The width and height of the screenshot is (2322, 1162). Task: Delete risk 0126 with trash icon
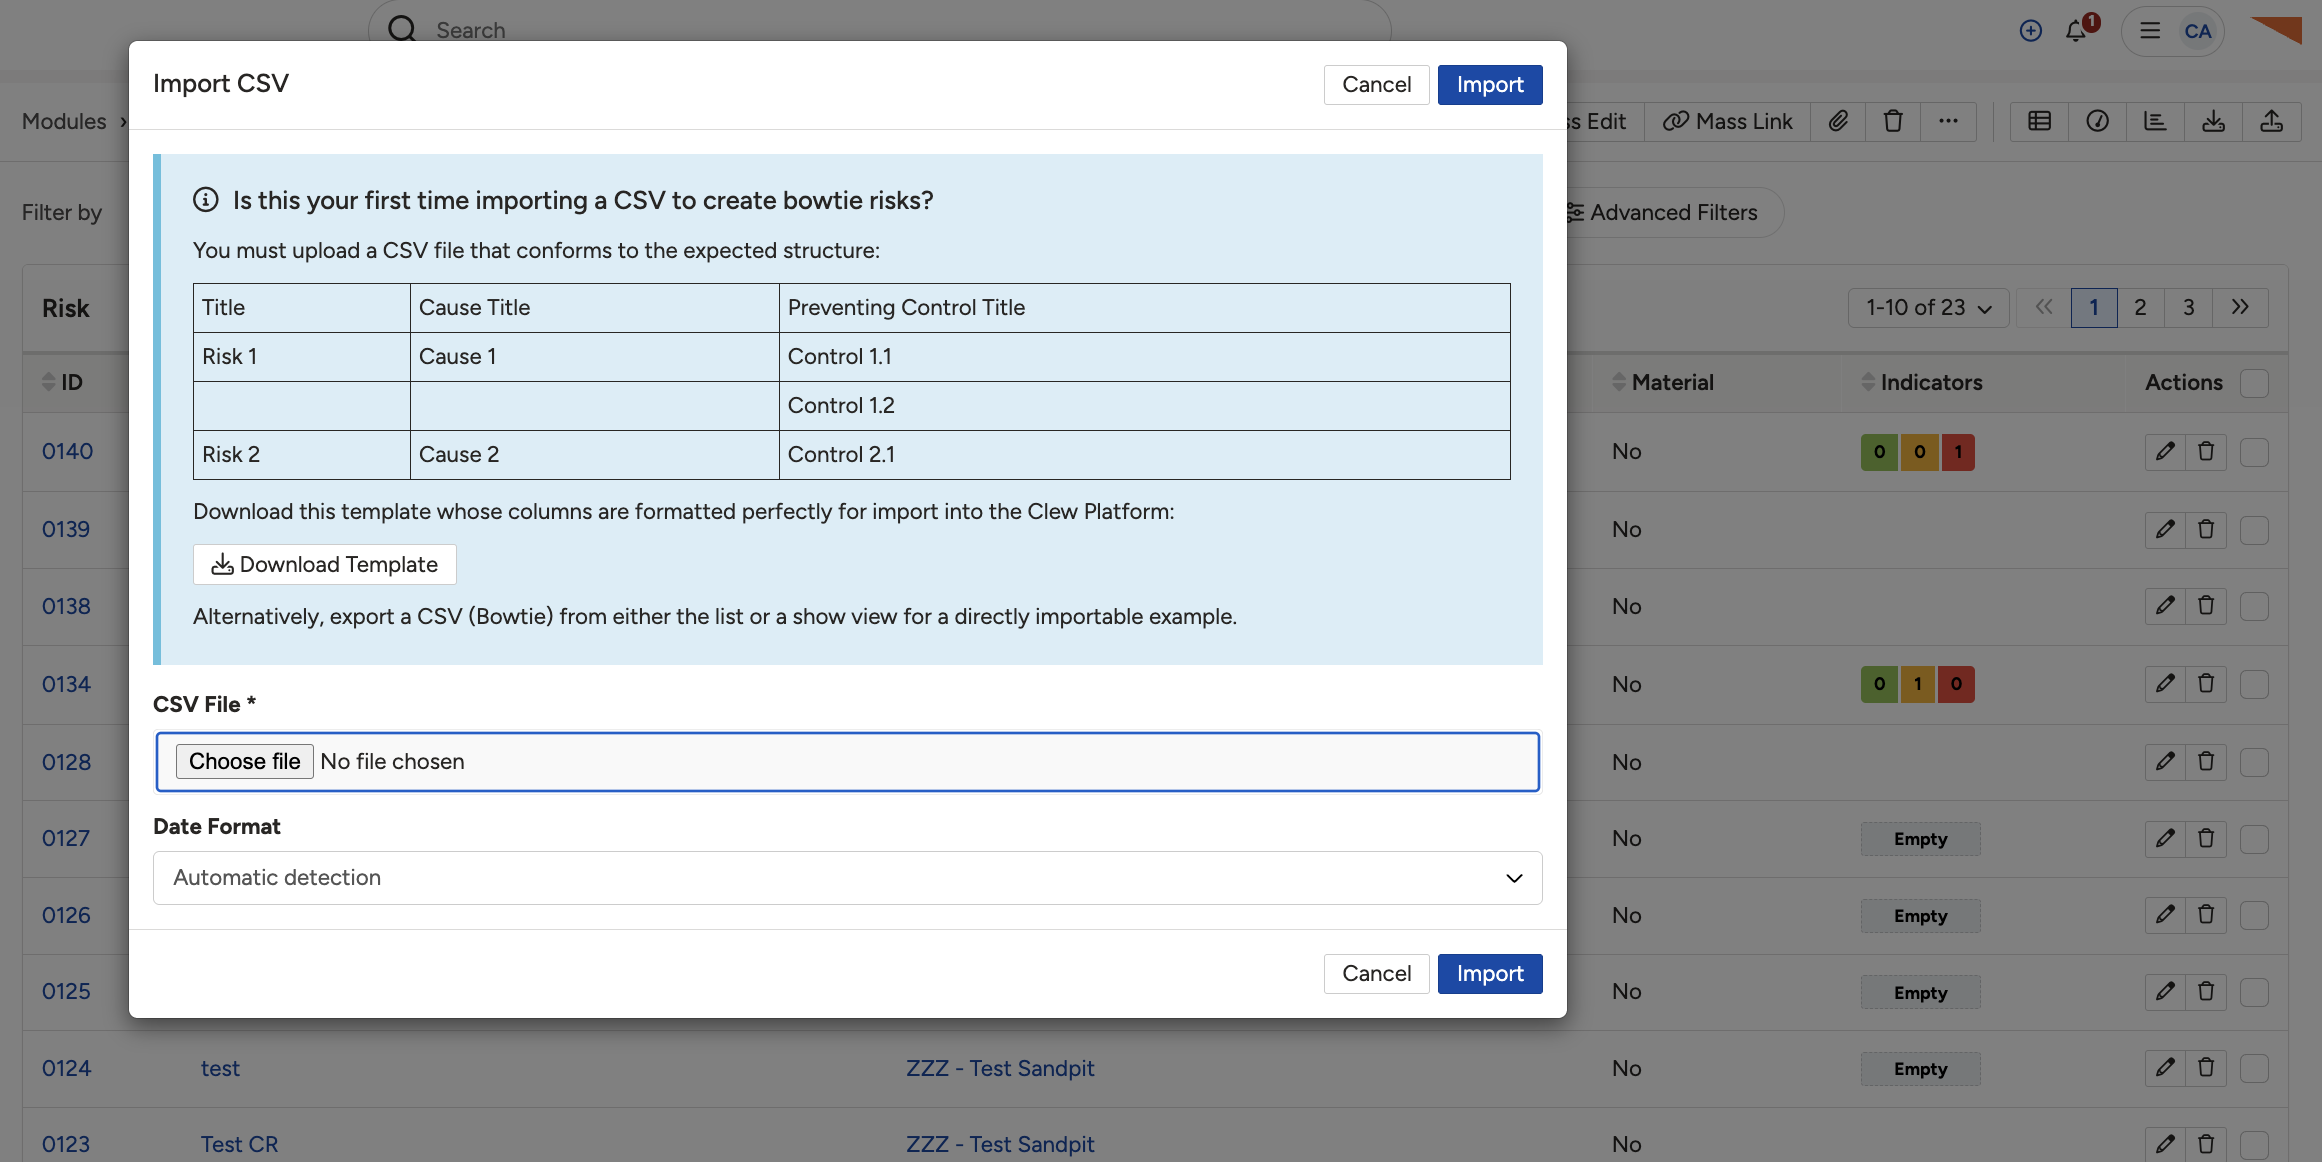2206,915
